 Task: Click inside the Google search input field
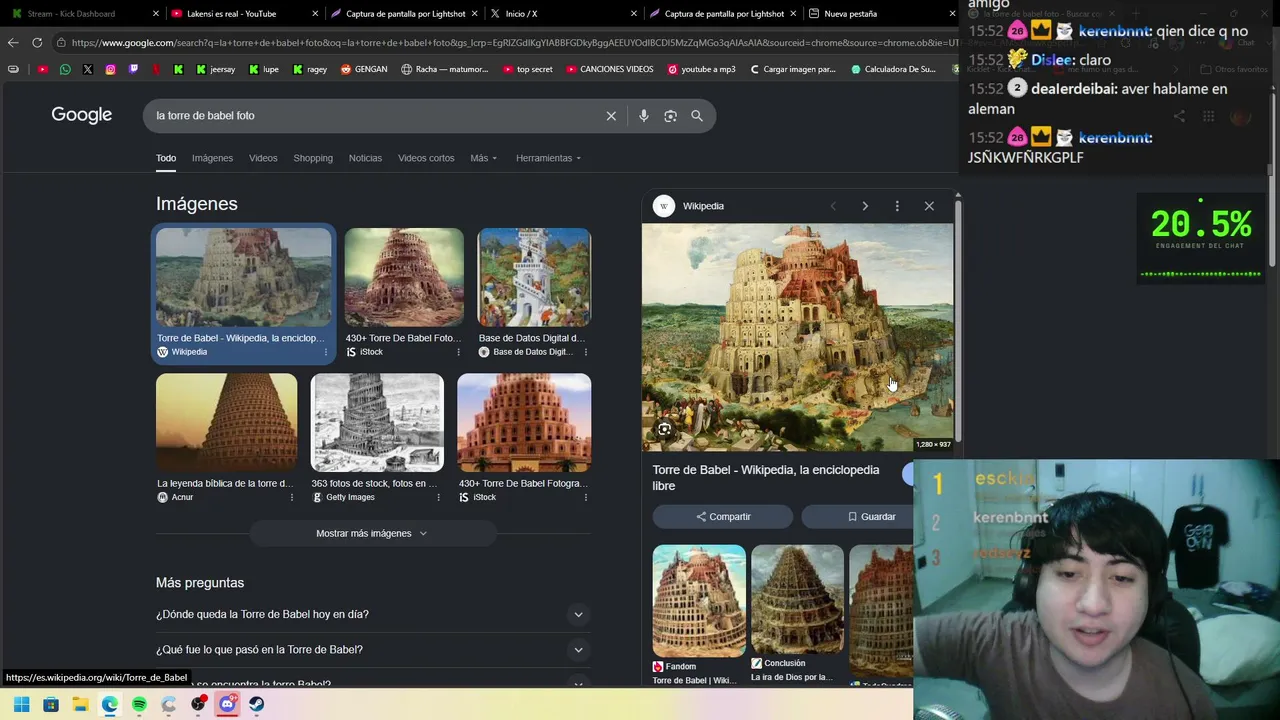pos(375,116)
